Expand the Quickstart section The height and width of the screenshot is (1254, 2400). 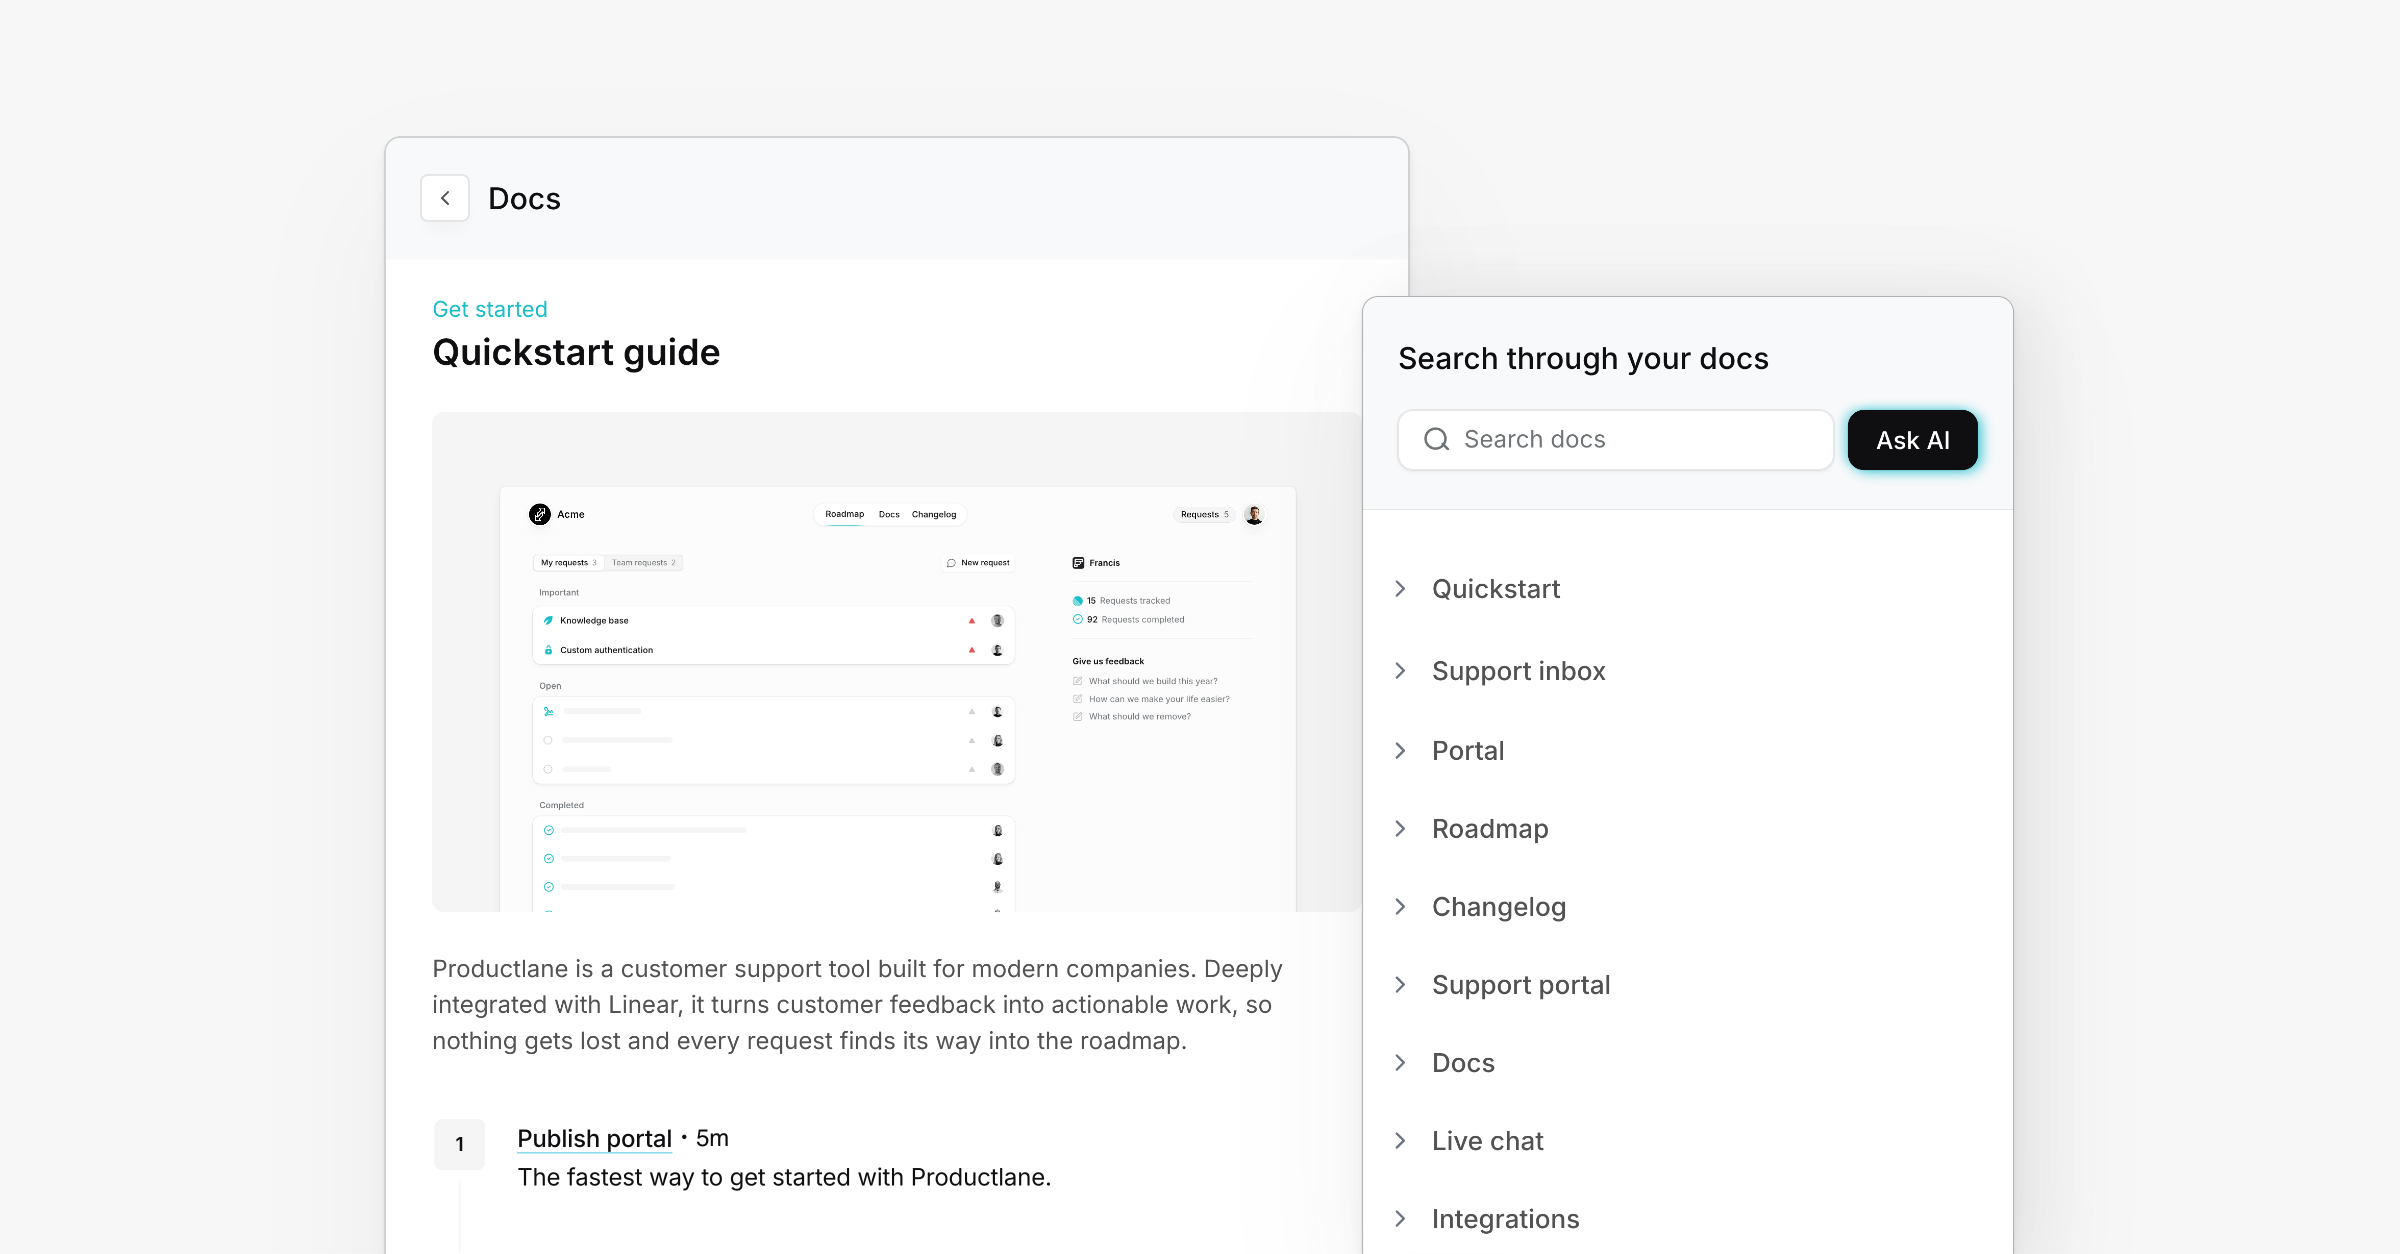(x=1401, y=589)
